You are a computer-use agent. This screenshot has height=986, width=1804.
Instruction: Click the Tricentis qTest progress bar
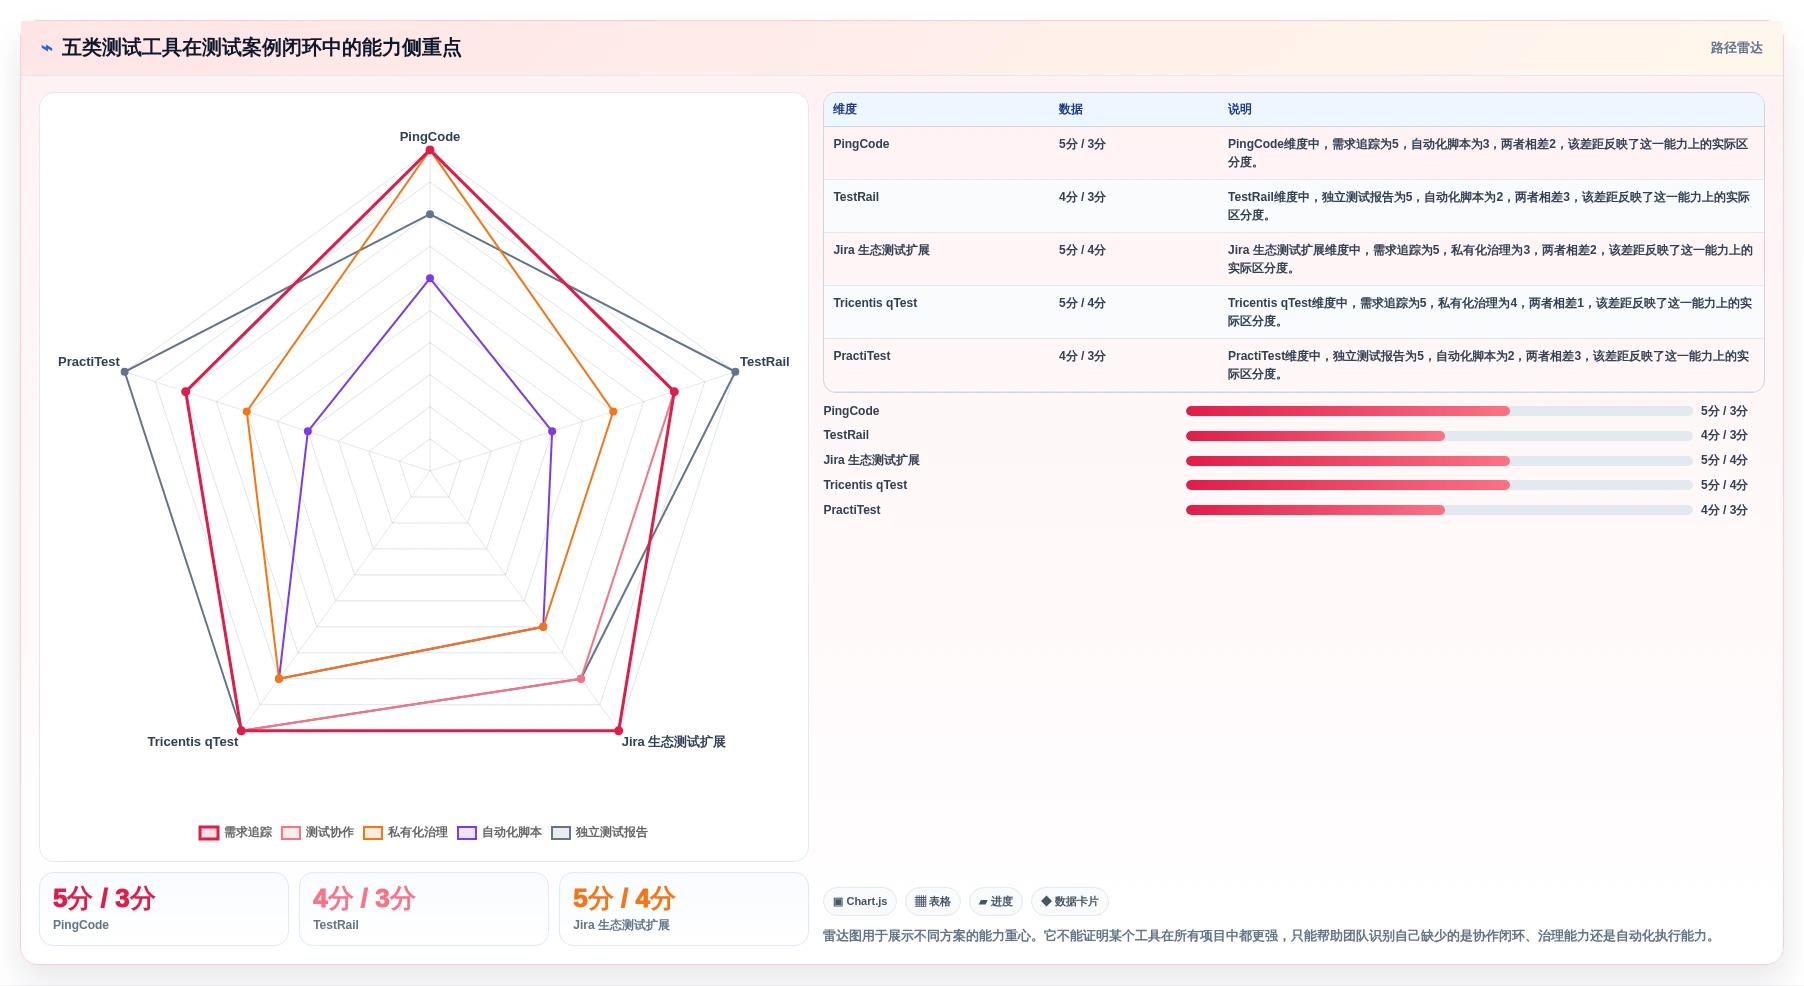coord(1439,485)
